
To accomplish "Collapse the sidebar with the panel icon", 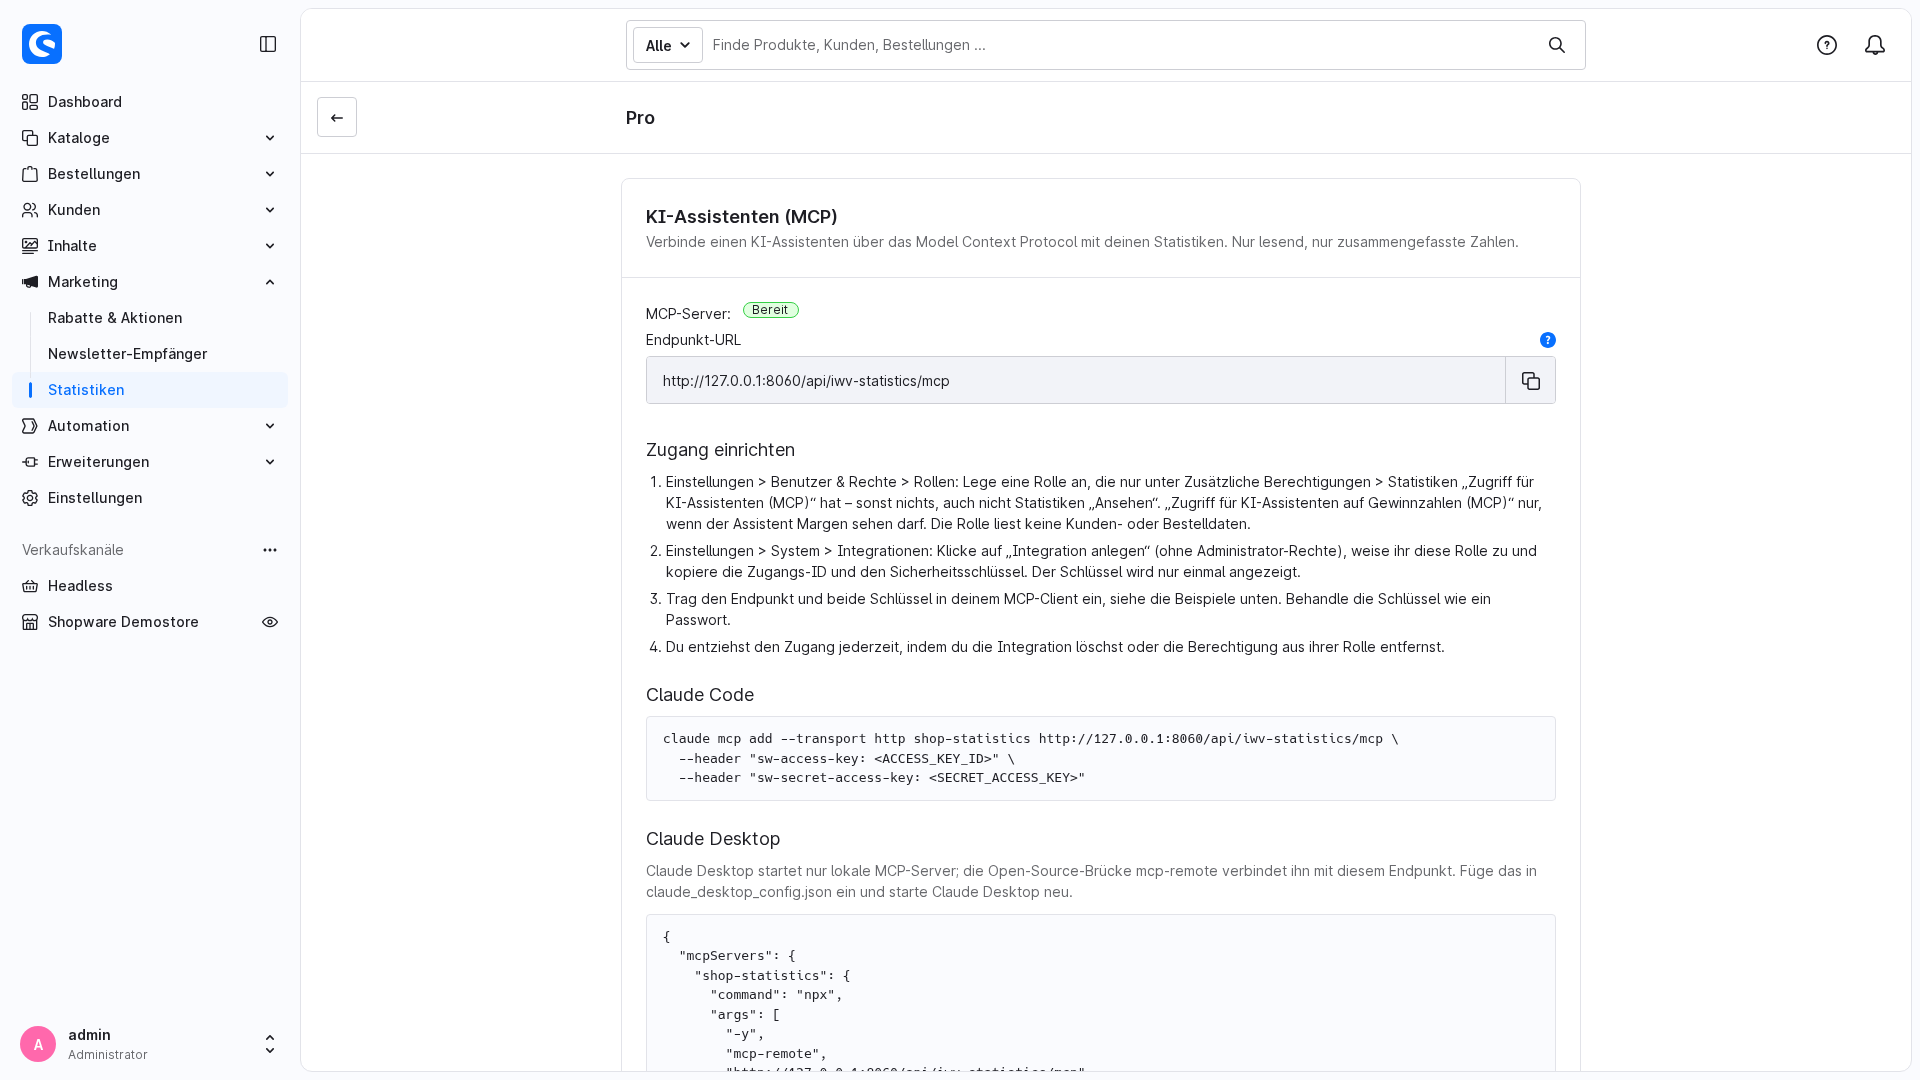I will point(268,44).
